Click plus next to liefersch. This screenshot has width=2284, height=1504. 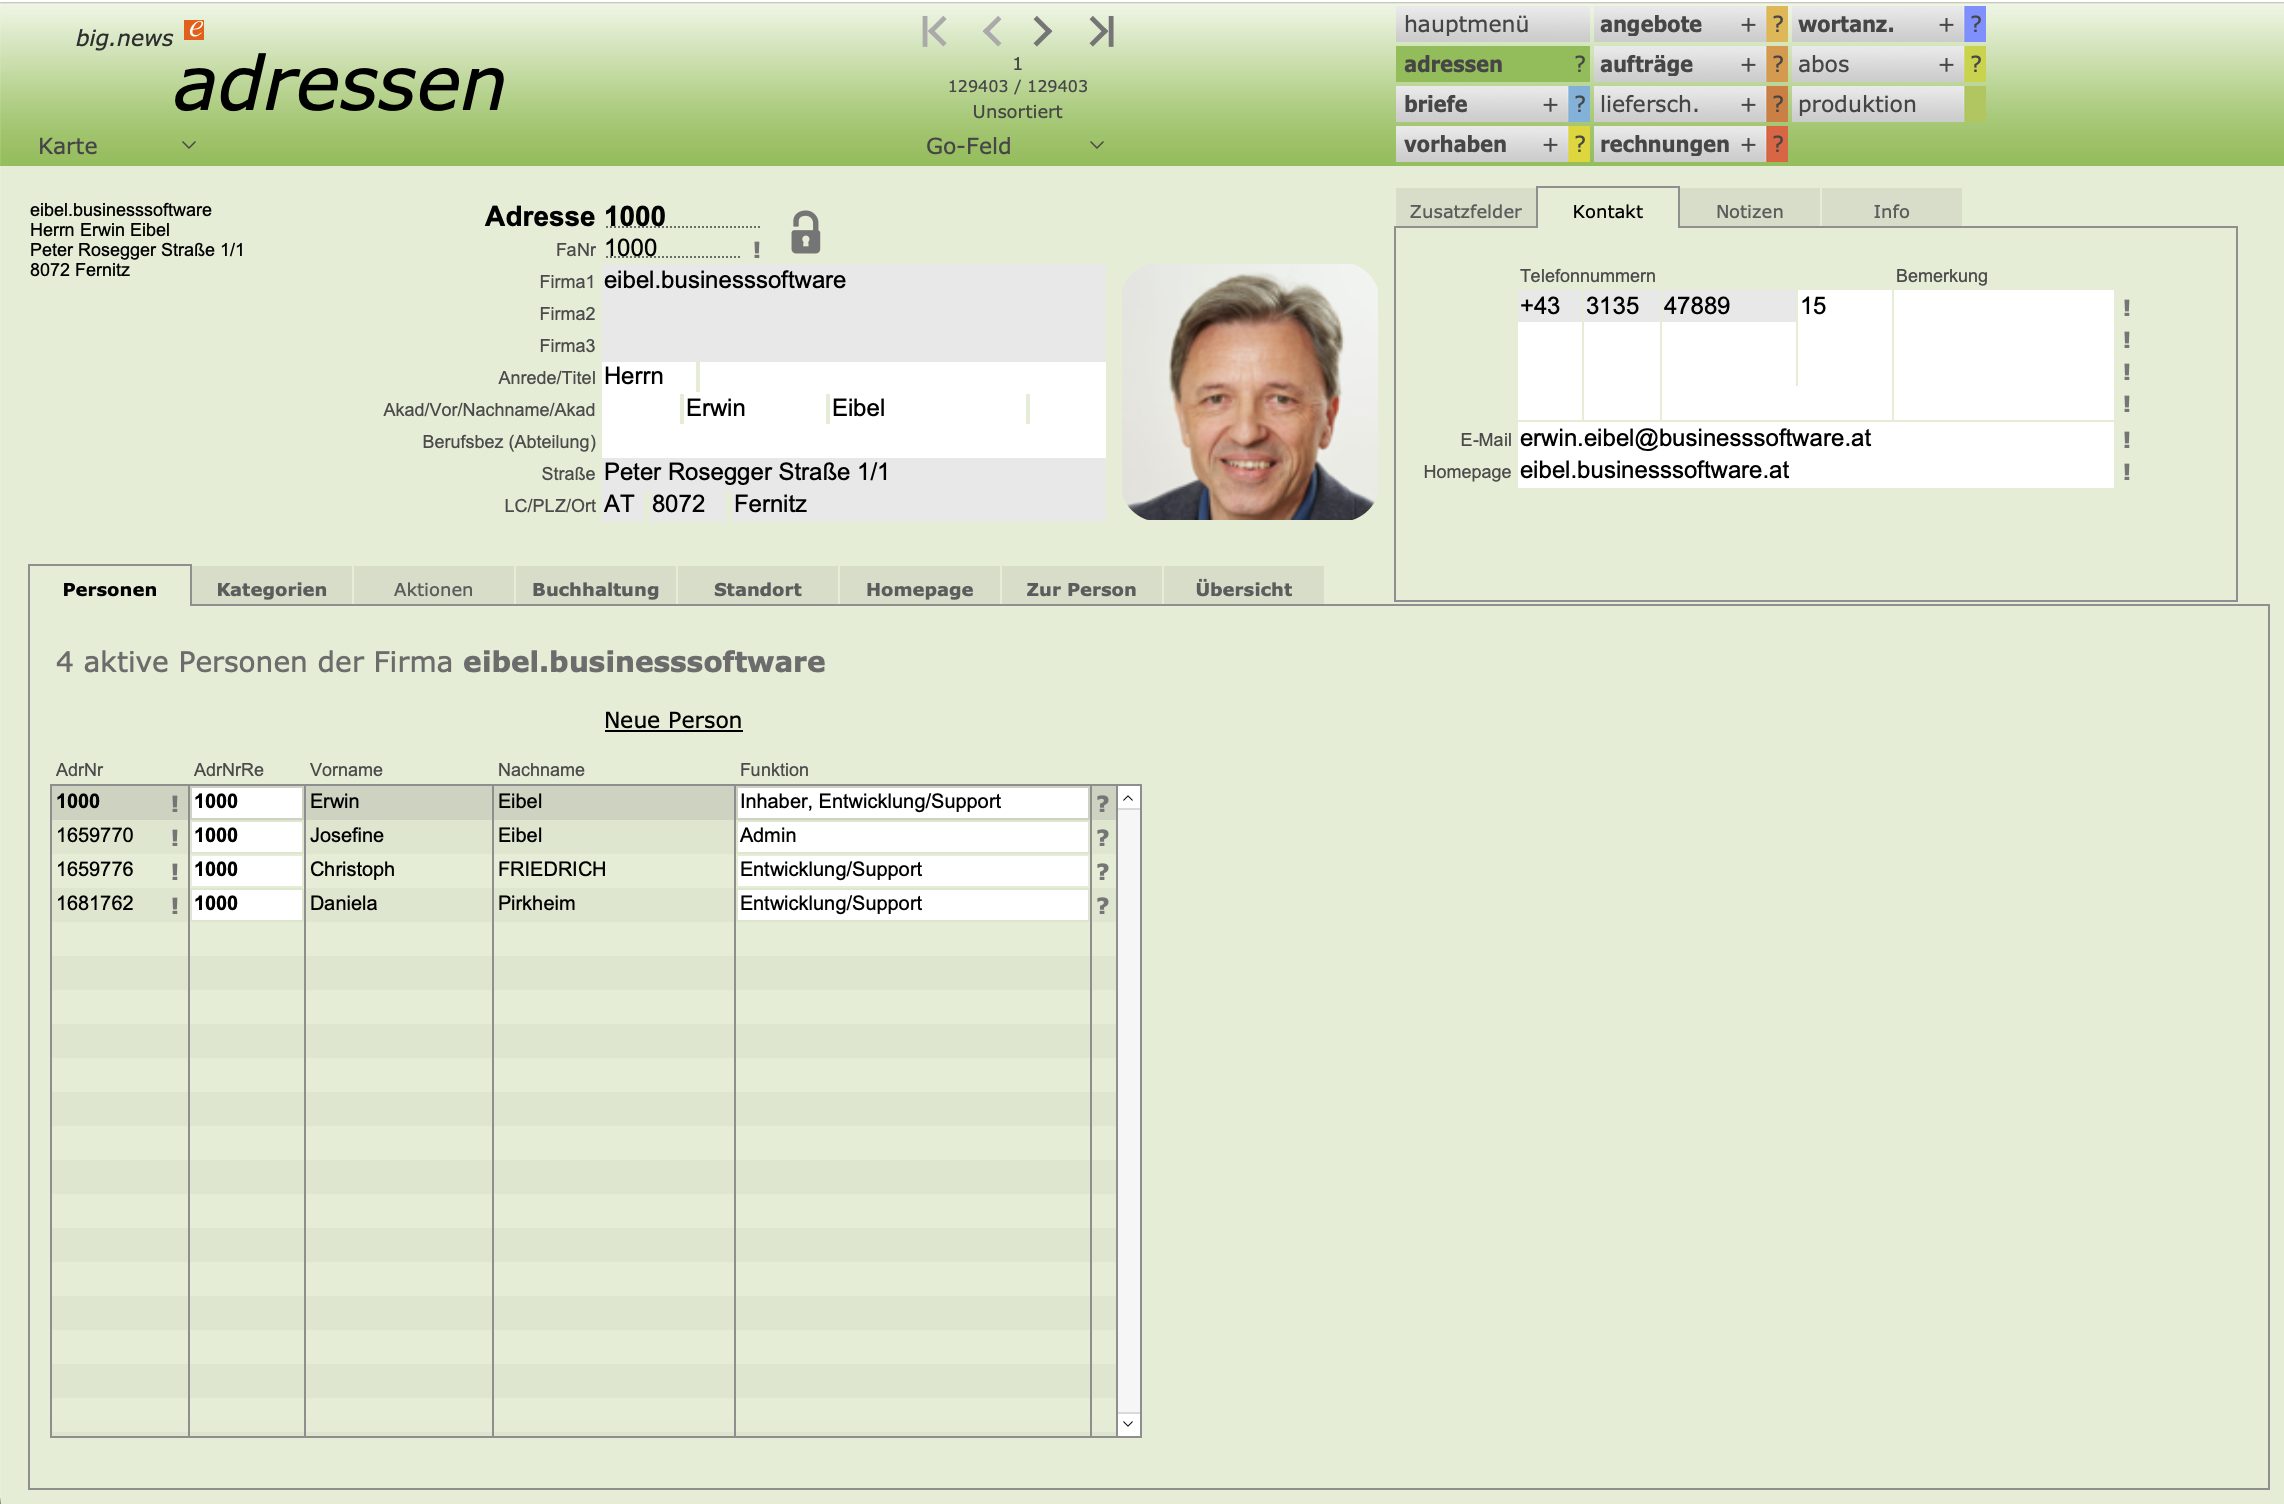1748,104
